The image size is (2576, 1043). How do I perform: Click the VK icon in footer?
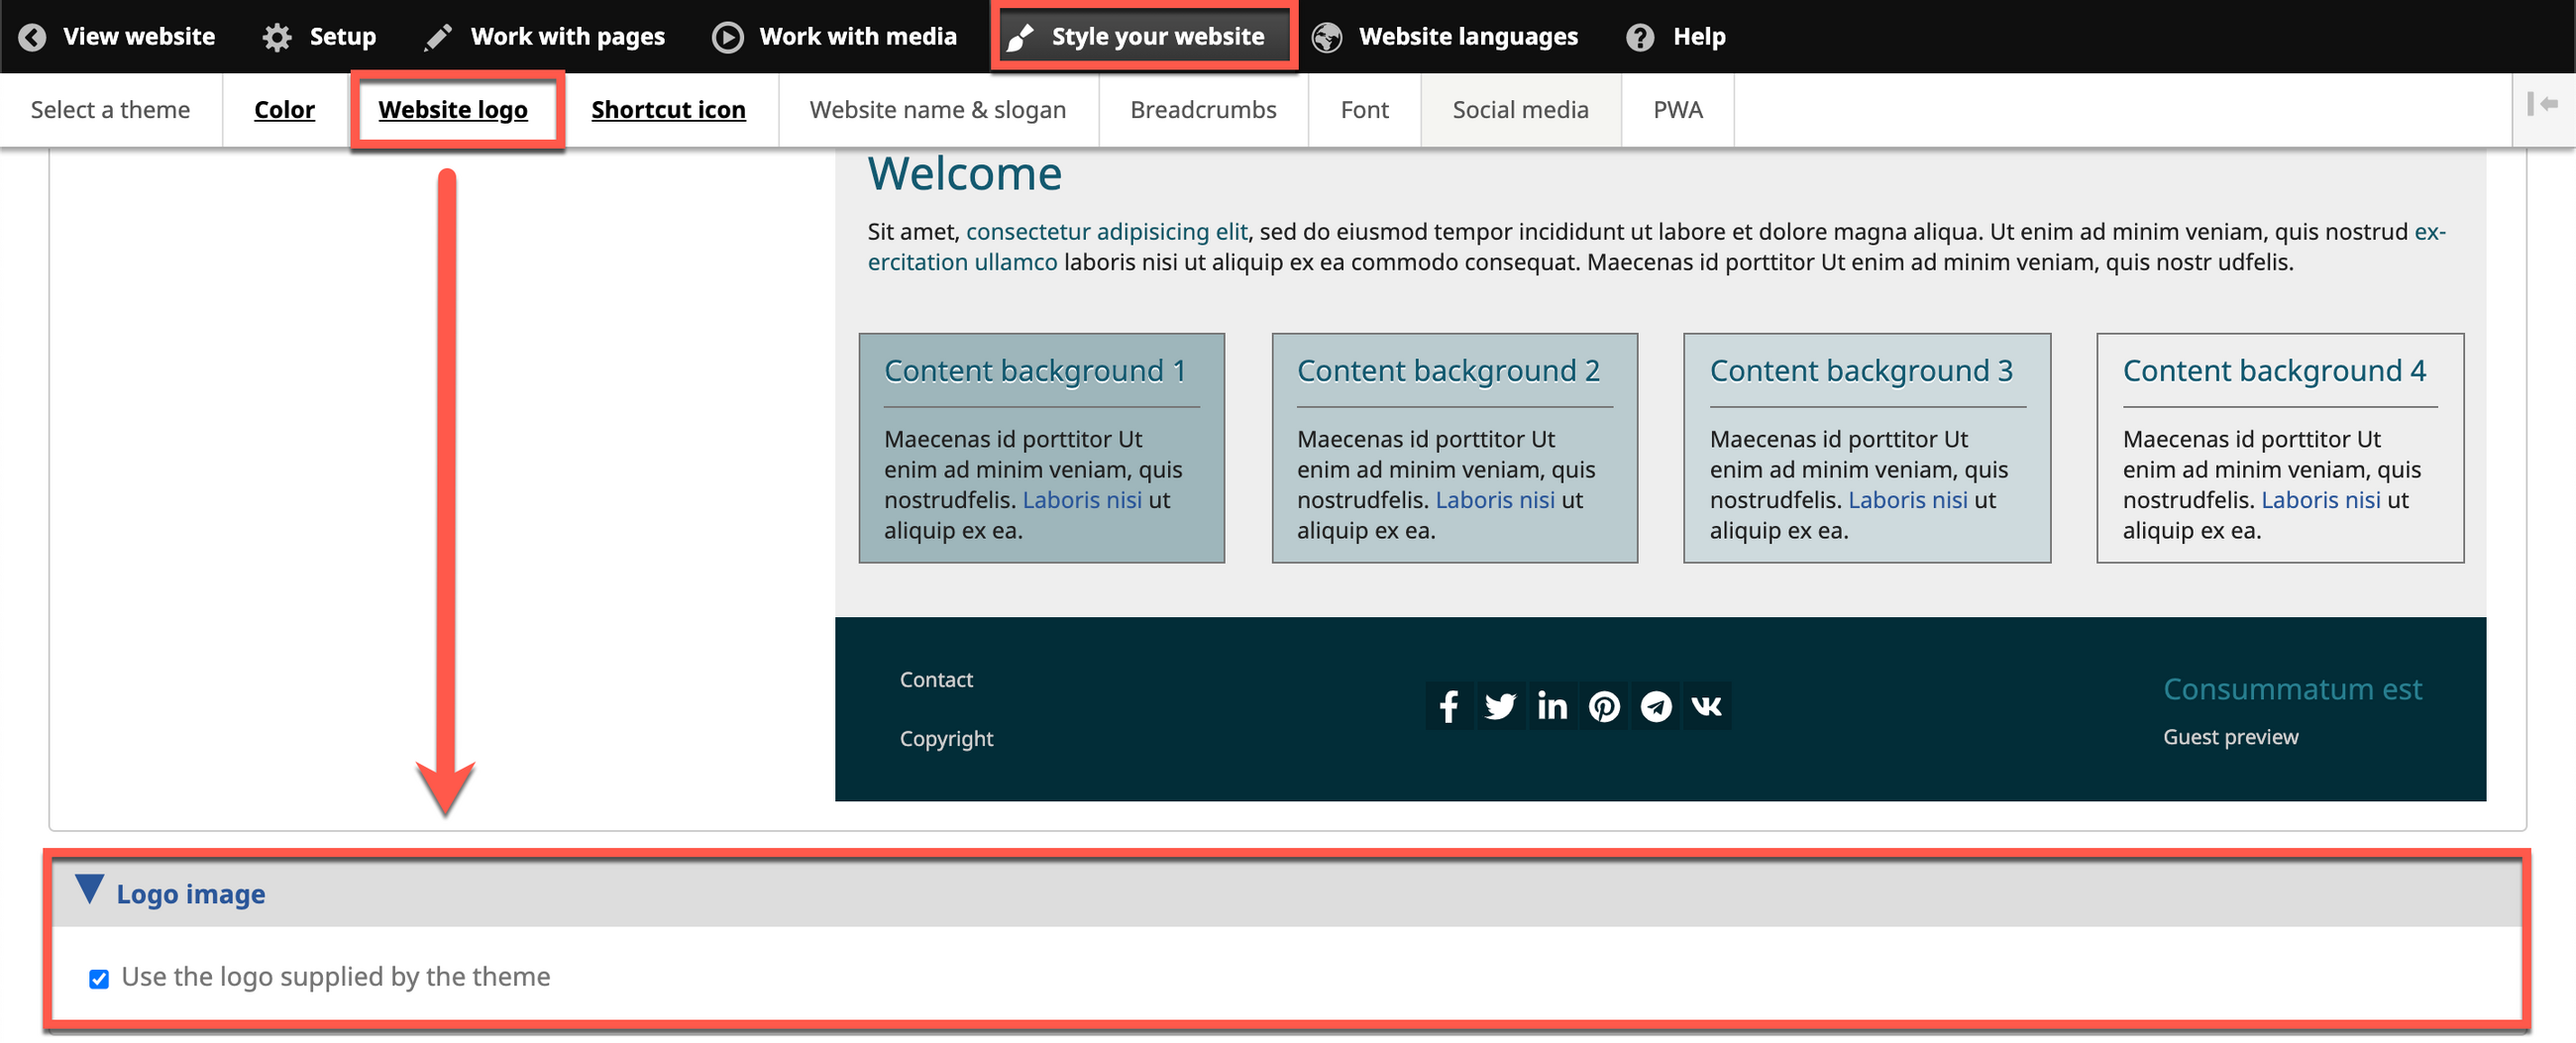click(x=1707, y=706)
